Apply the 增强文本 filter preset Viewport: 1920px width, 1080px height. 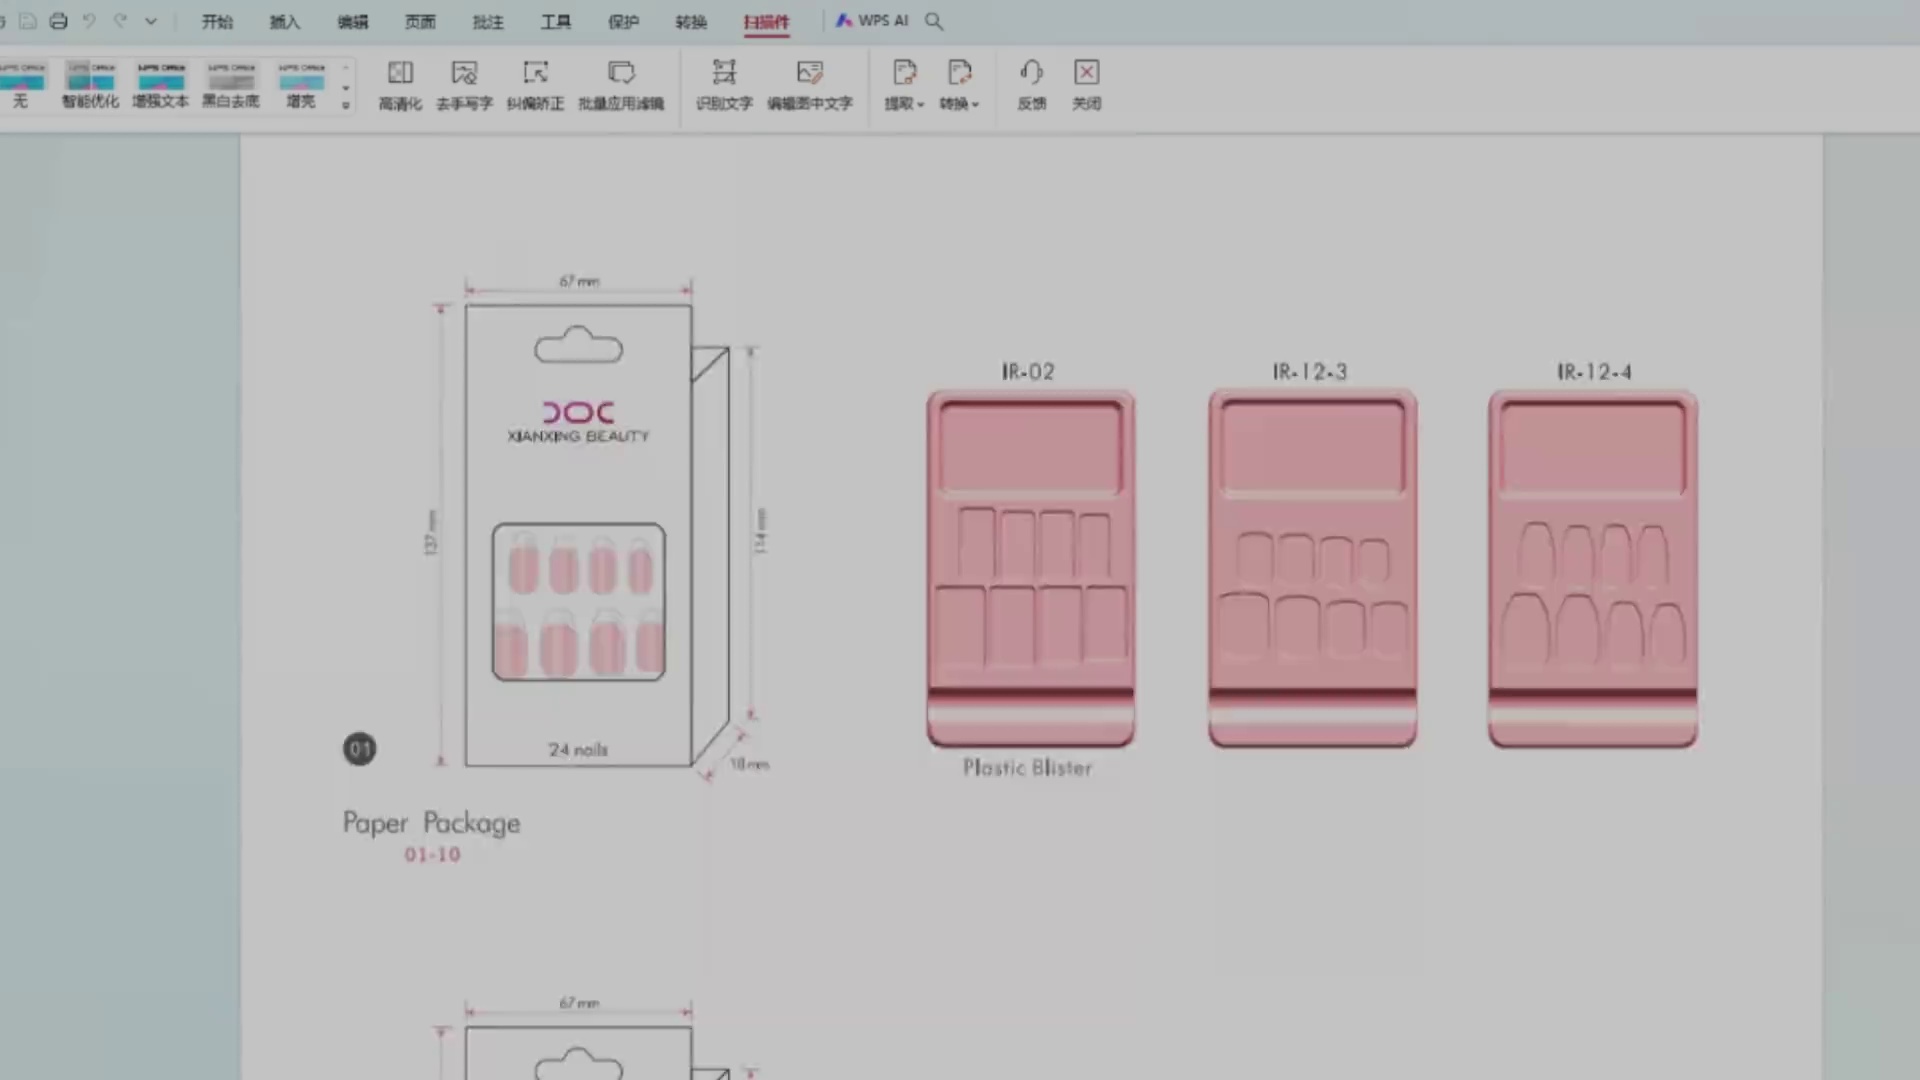(160, 83)
